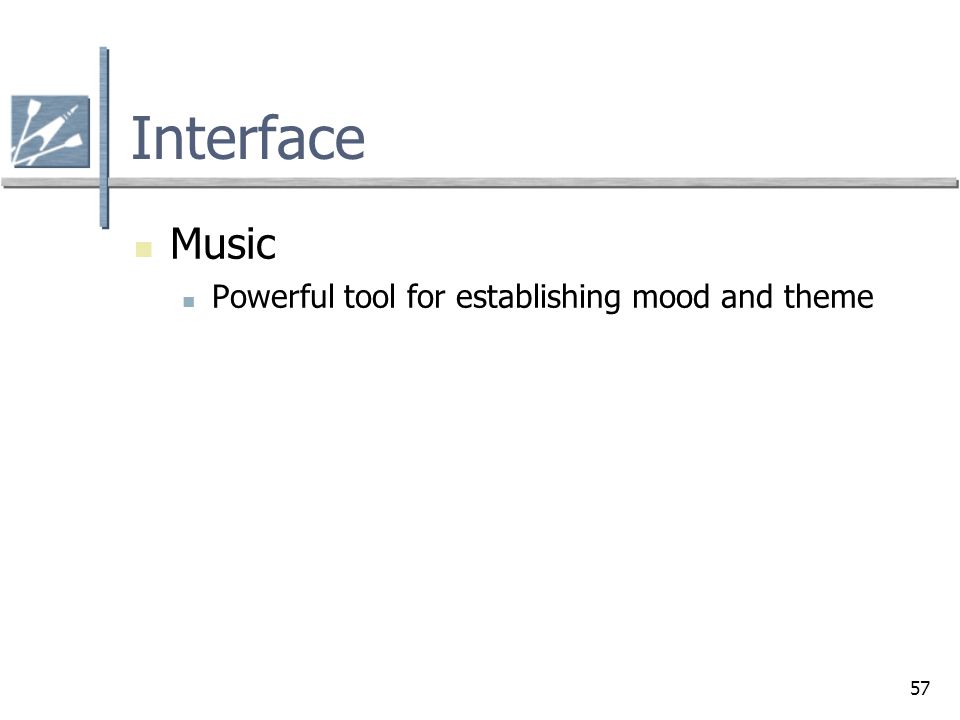Click the word and before theme
The image size is (960, 720).
pyautogui.click(x=746, y=297)
